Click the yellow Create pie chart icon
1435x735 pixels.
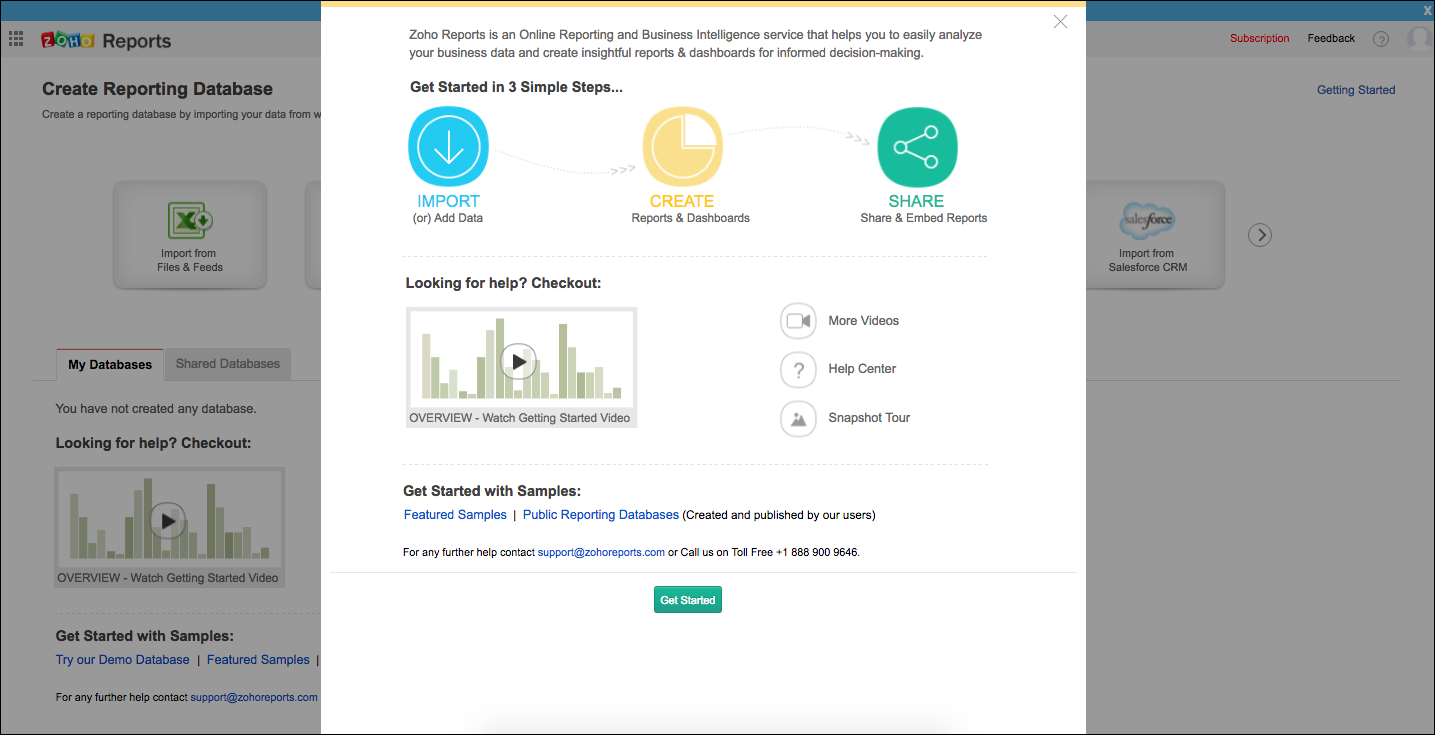pos(682,148)
